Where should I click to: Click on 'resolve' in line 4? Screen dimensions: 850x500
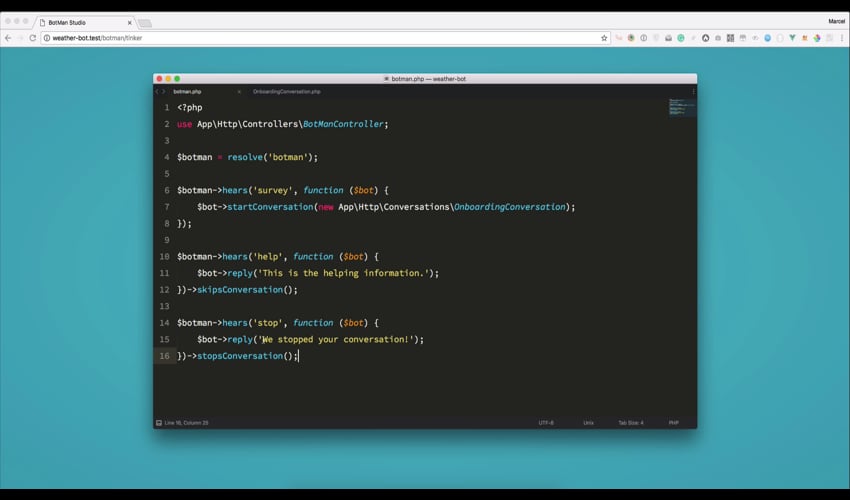[x=245, y=157]
